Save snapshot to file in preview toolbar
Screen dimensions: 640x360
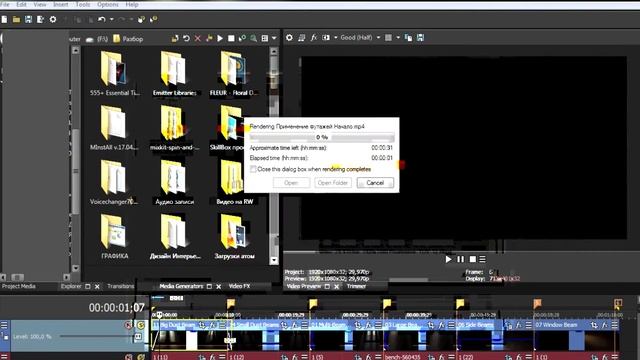420,38
